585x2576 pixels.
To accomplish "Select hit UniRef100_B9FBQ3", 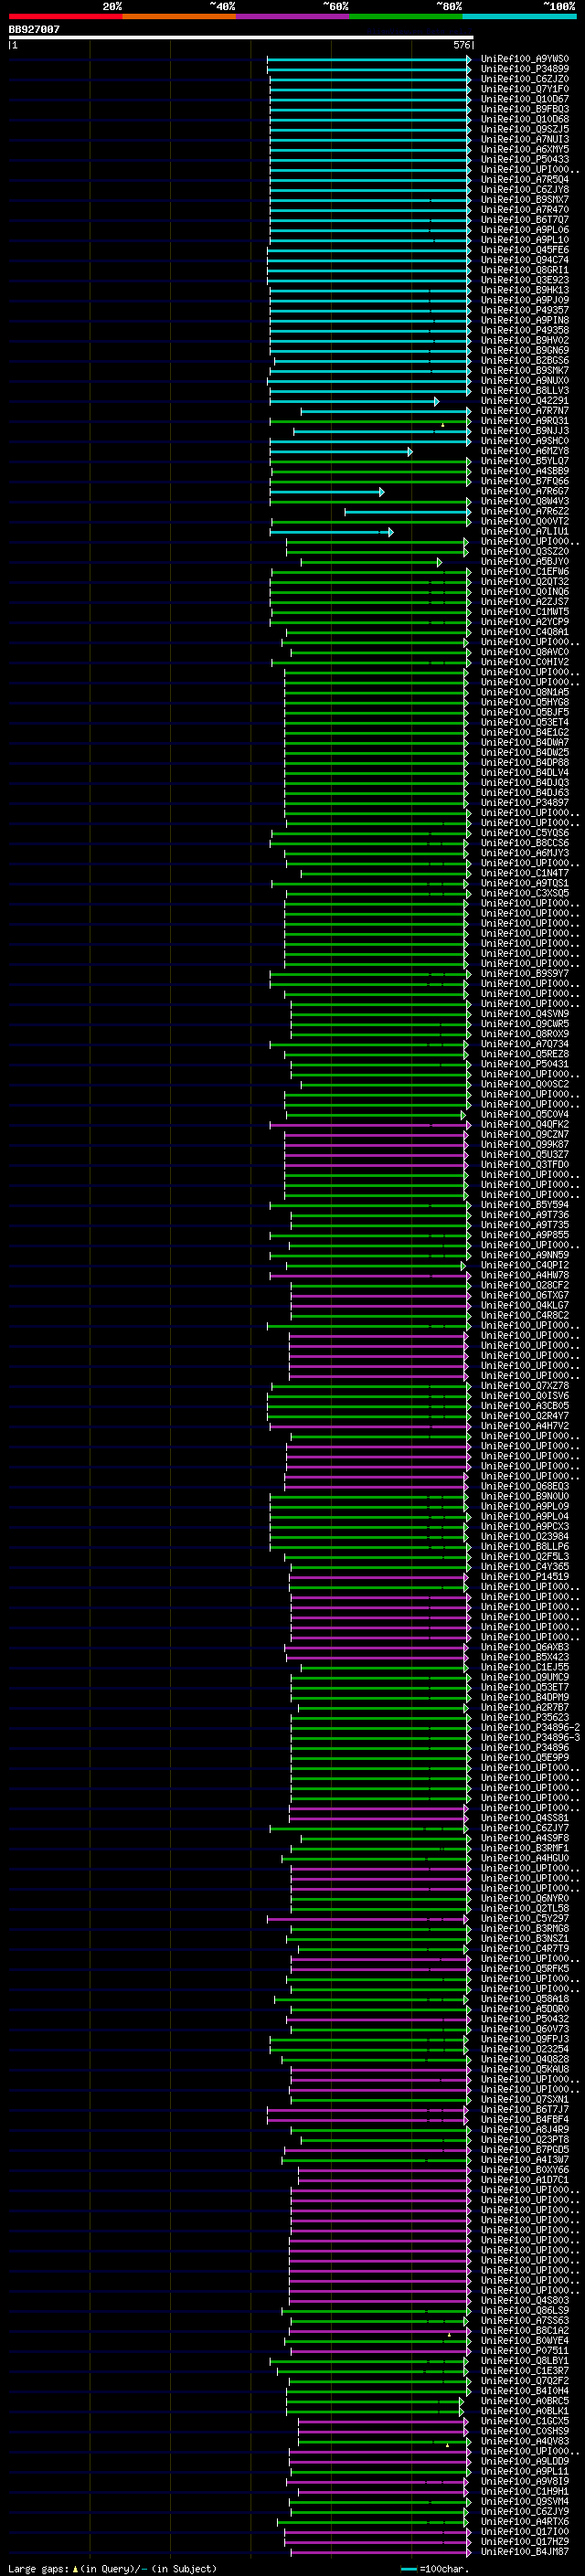I will click(x=524, y=109).
